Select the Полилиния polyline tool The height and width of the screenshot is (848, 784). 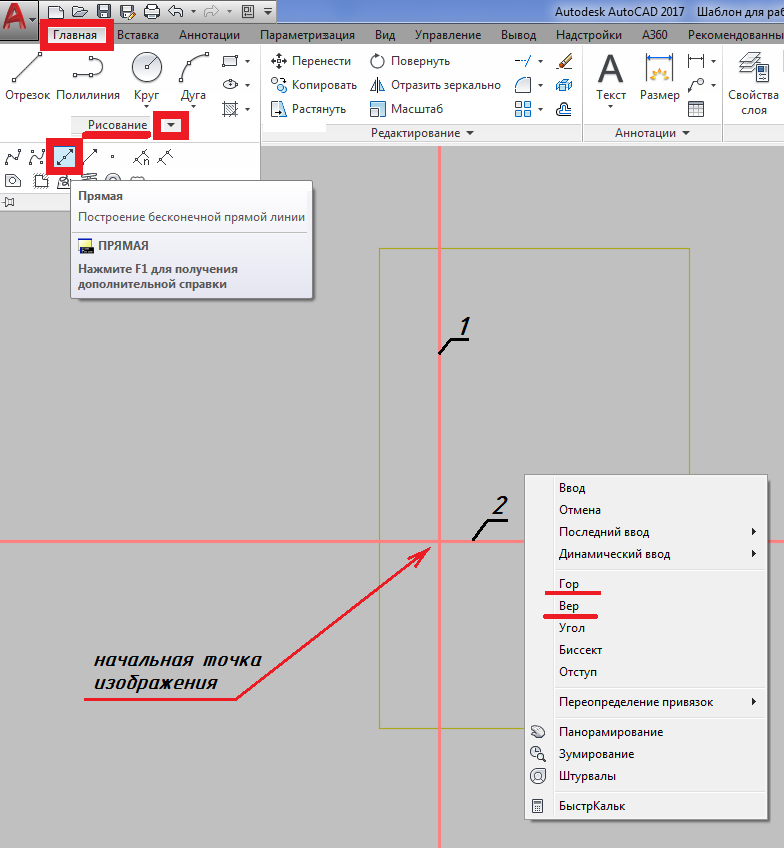tap(88, 76)
